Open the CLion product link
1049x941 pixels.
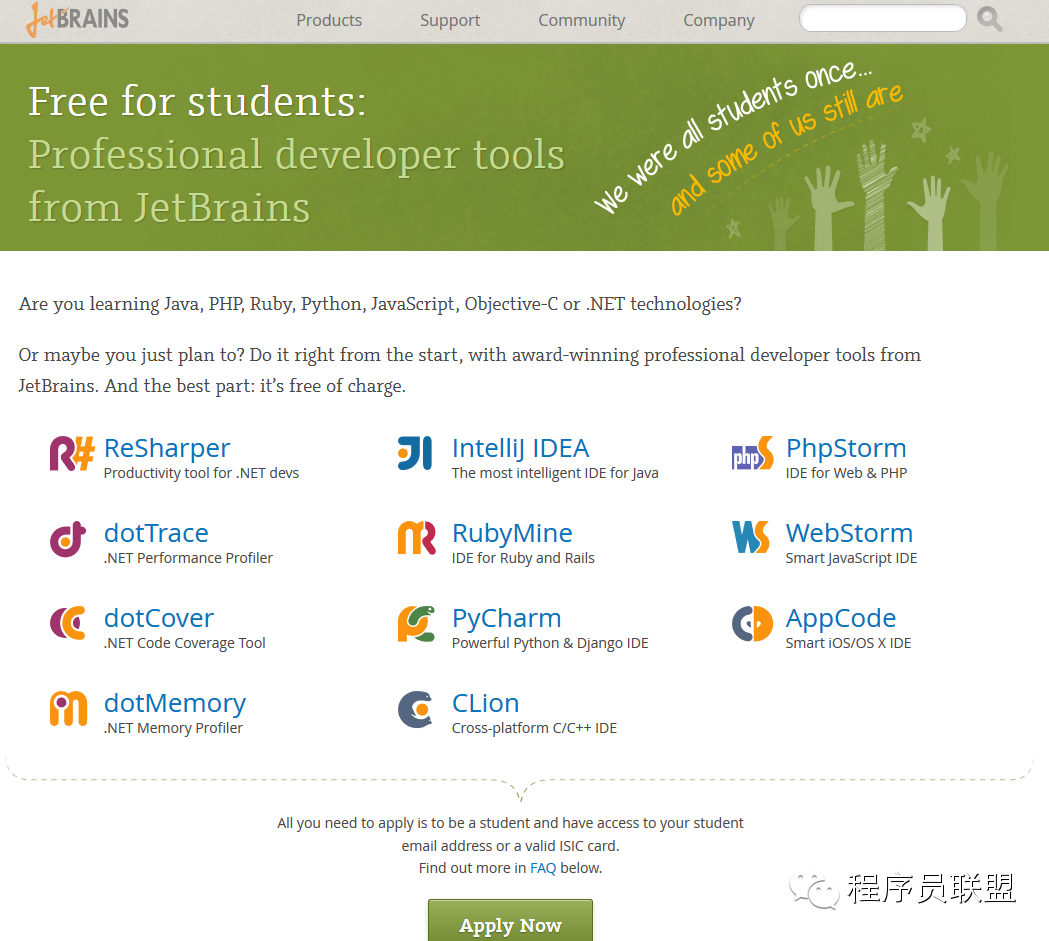coord(486,703)
